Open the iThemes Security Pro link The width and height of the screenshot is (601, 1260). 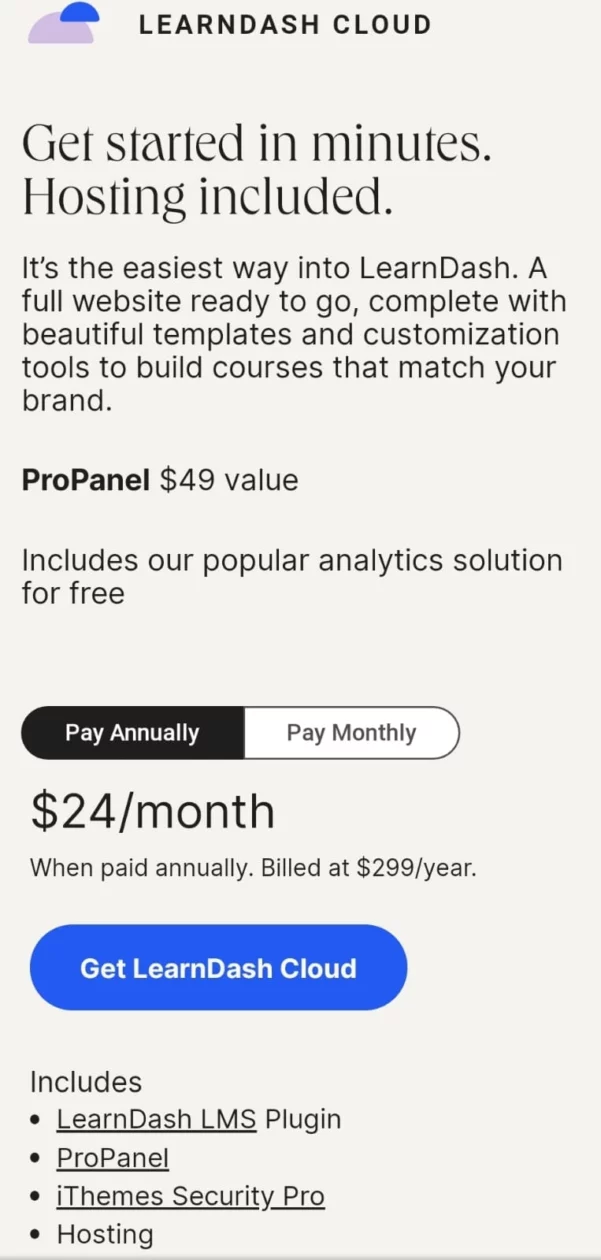190,1196
